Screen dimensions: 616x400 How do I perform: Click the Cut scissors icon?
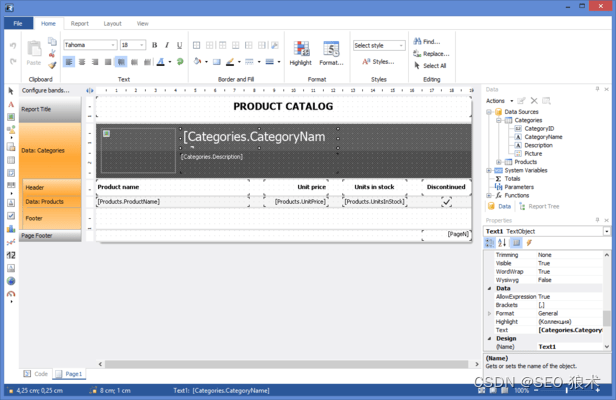52,53
